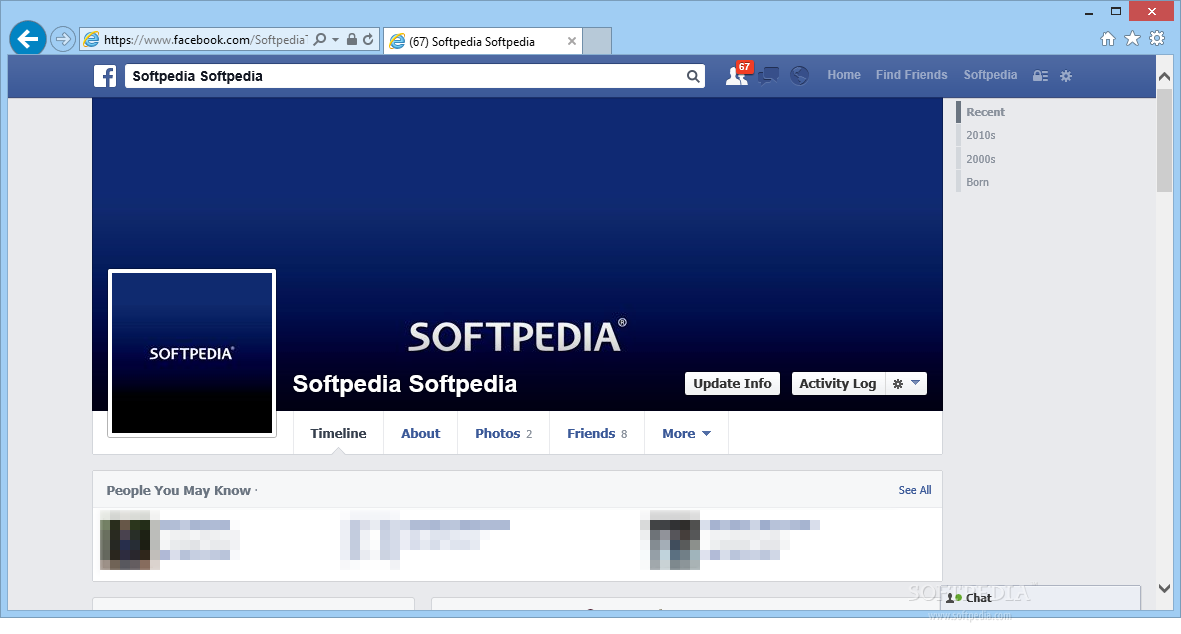The image size is (1181, 634).
Task: Jump to 2010s in timeline navigator
Action: click(981, 136)
